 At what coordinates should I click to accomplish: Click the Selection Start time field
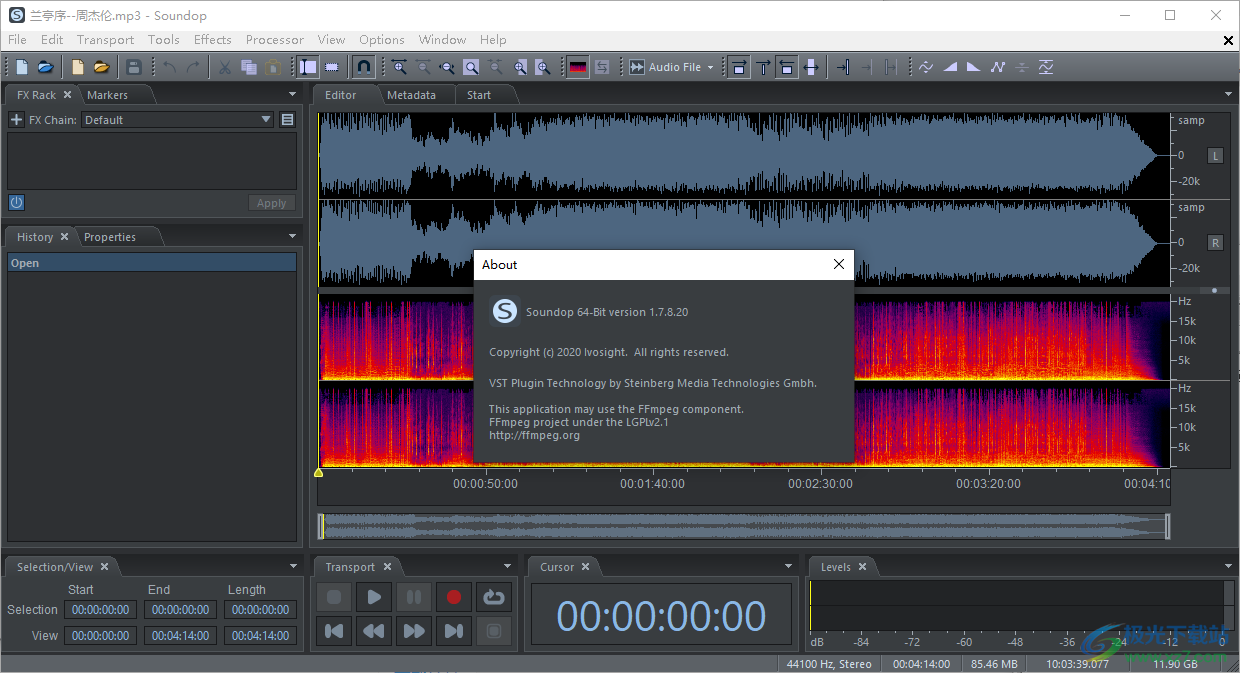click(101, 610)
